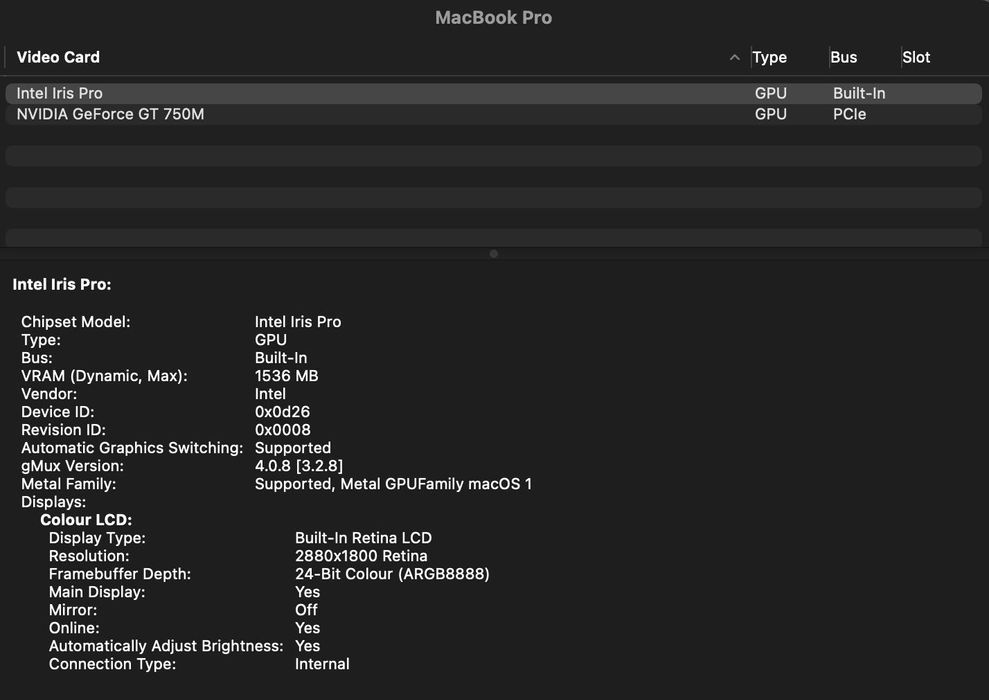This screenshot has height=700, width=989.
Task: Click the Connection Type value Internal
Action: [x=322, y=664]
